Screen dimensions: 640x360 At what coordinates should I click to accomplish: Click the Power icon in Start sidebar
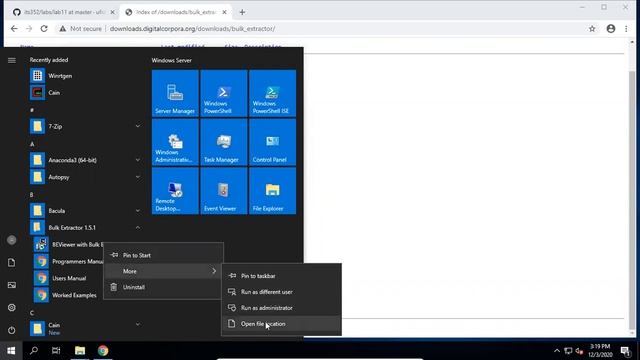[x=11, y=330]
